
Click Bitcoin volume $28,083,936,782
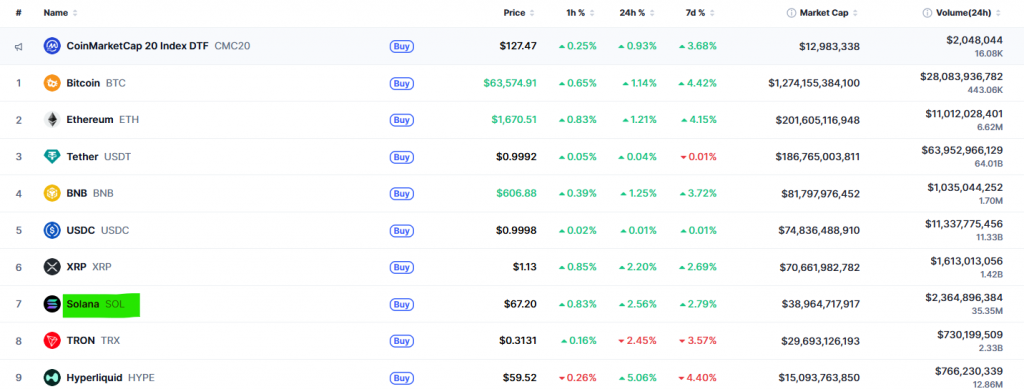pyautogui.click(x=961, y=76)
